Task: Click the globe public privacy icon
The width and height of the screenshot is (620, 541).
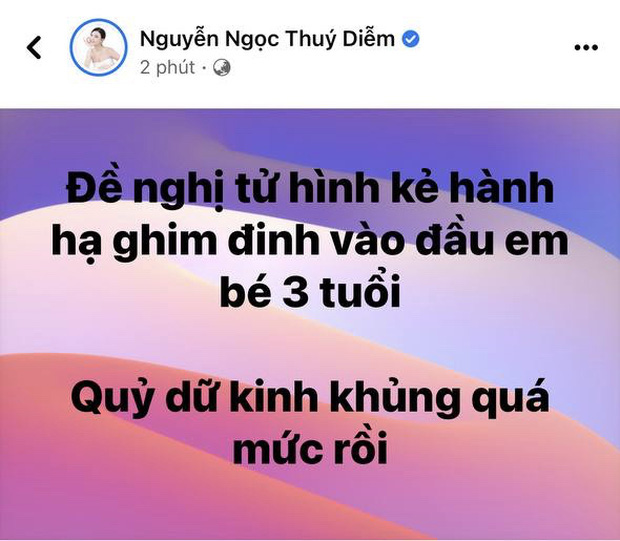Action: [222, 68]
